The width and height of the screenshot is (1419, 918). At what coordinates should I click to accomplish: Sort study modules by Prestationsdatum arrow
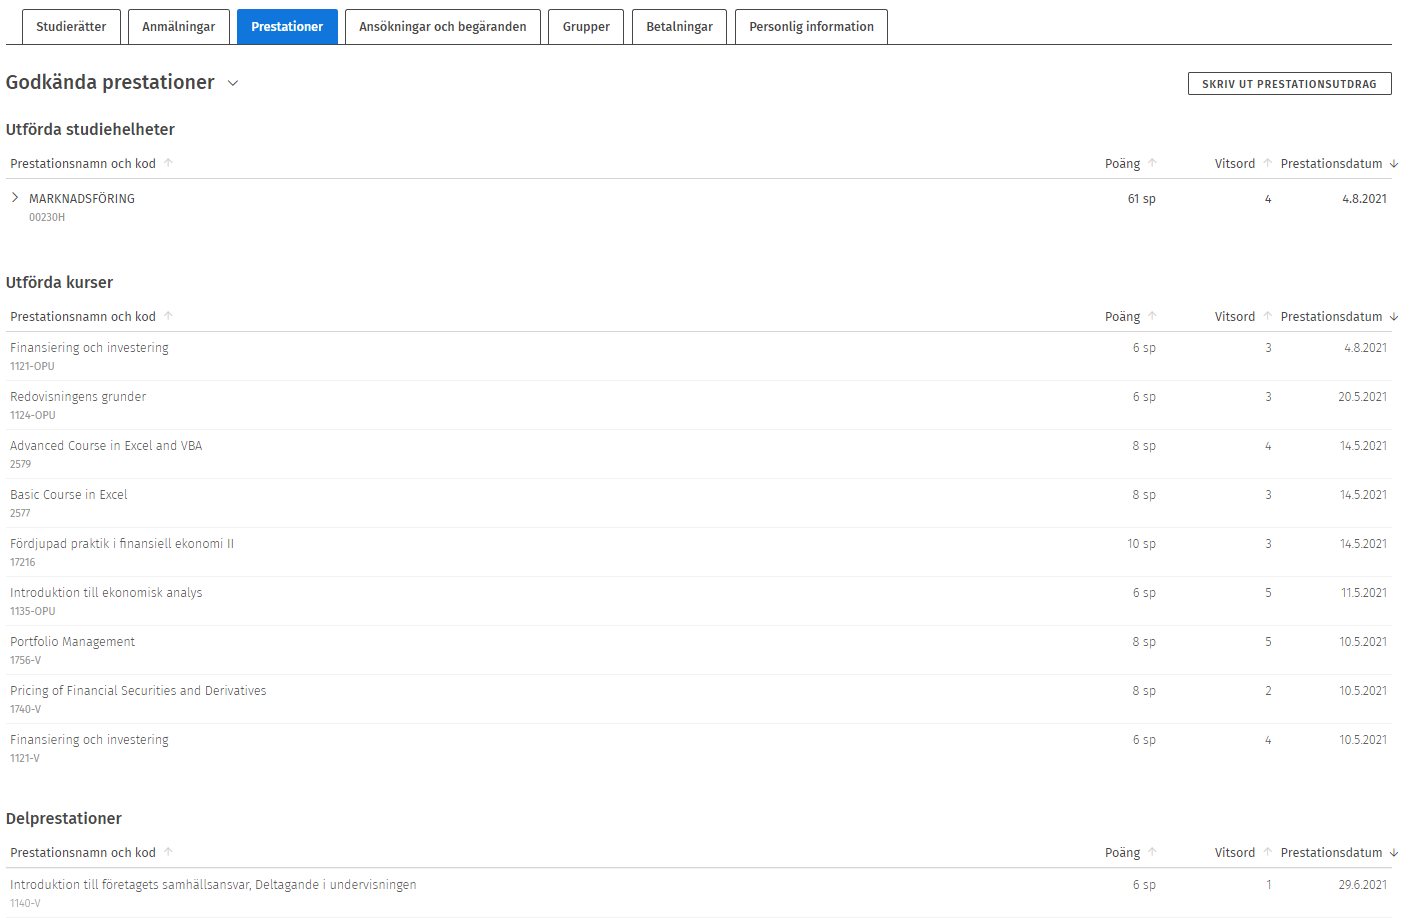click(x=1393, y=164)
